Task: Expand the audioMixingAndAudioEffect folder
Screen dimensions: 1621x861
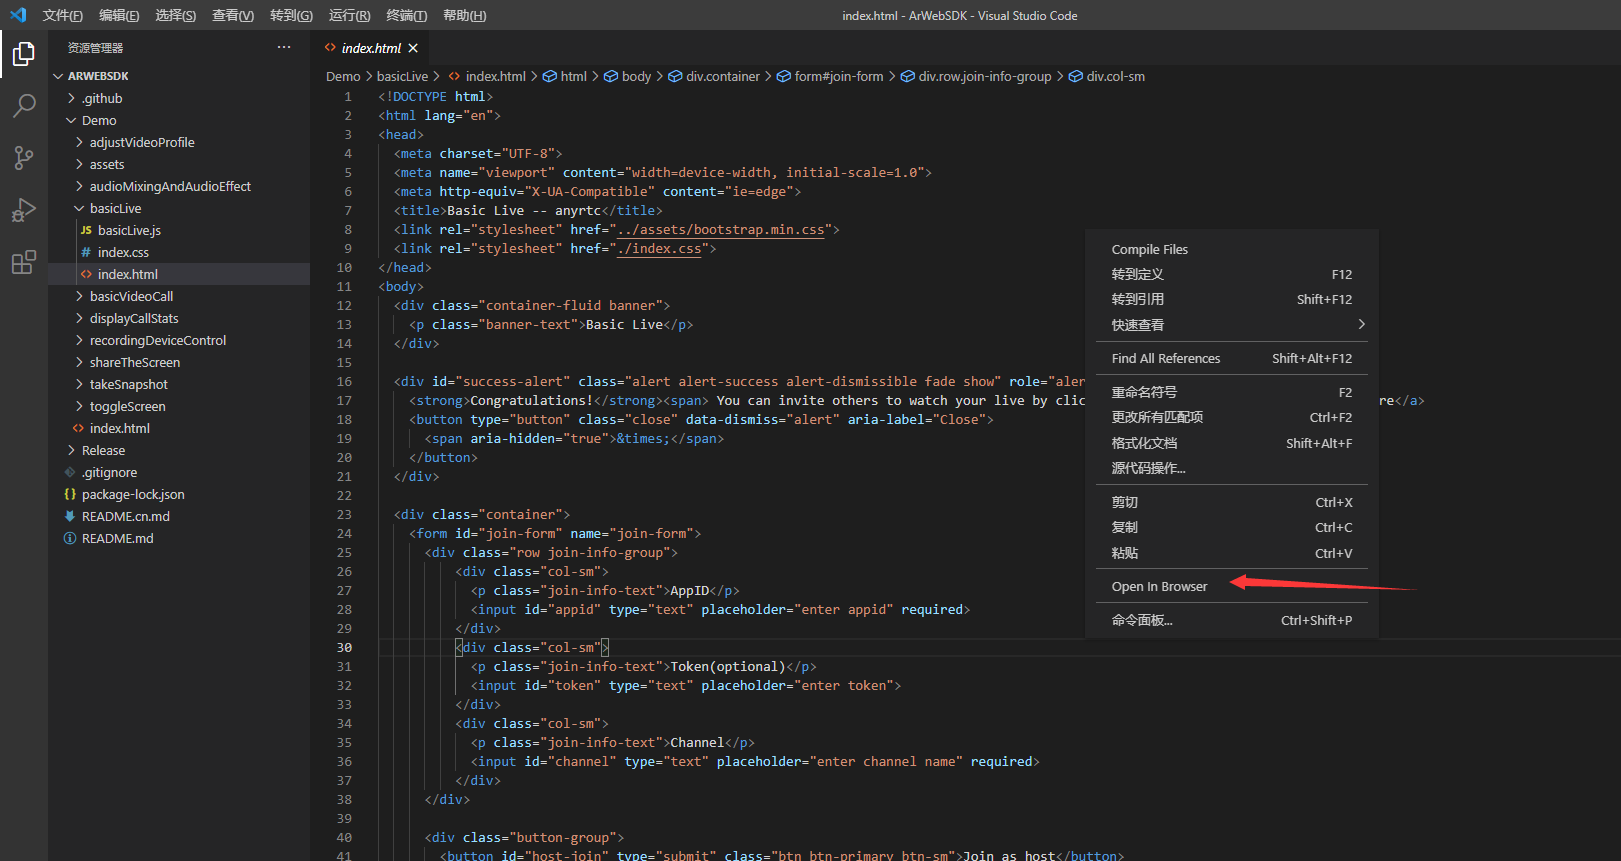Action: (x=79, y=186)
